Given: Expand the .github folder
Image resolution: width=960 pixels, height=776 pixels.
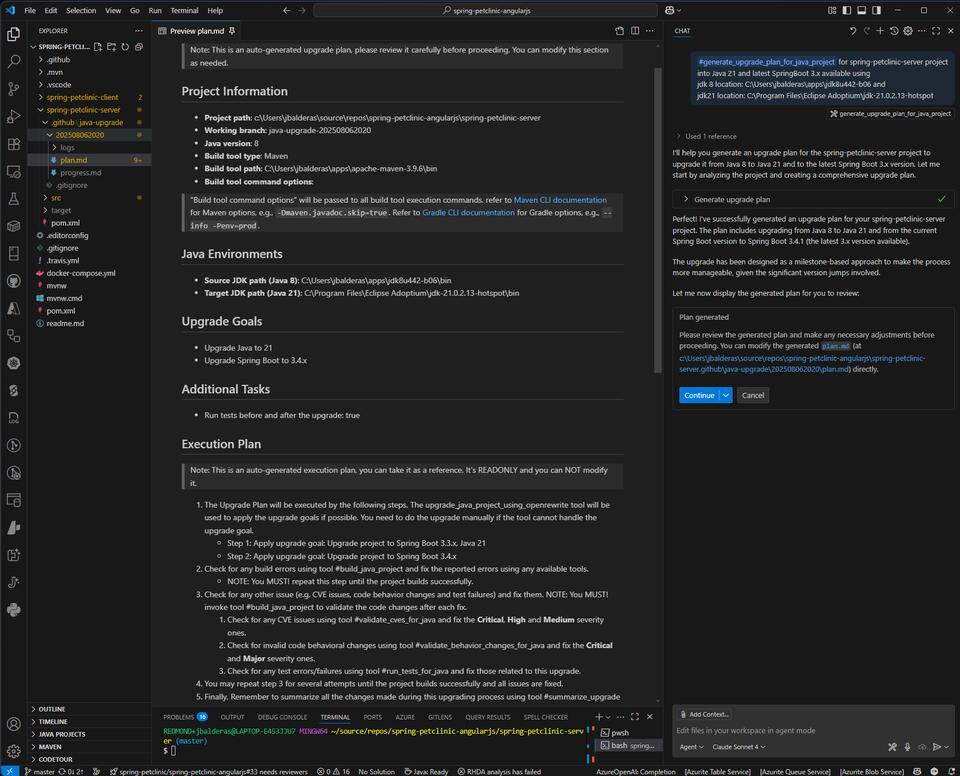Looking at the screenshot, I should point(89,59).
